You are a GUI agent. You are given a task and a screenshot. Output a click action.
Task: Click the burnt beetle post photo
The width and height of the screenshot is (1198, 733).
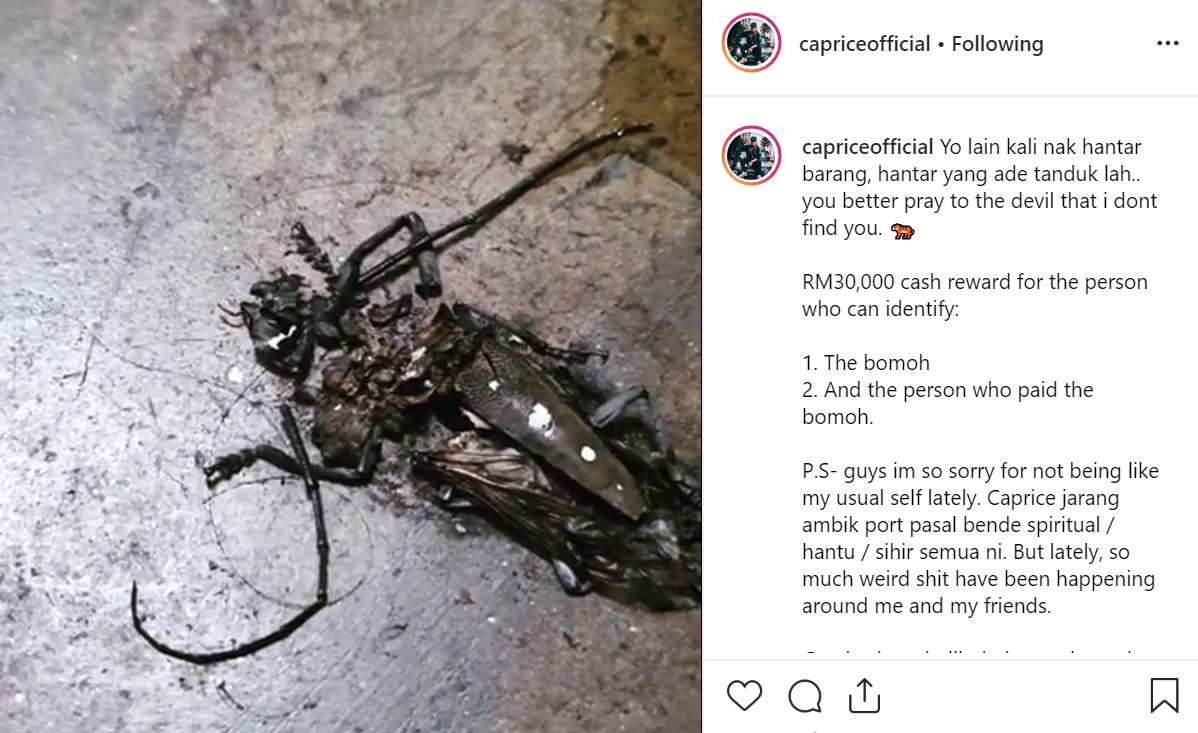[x=351, y=366]
